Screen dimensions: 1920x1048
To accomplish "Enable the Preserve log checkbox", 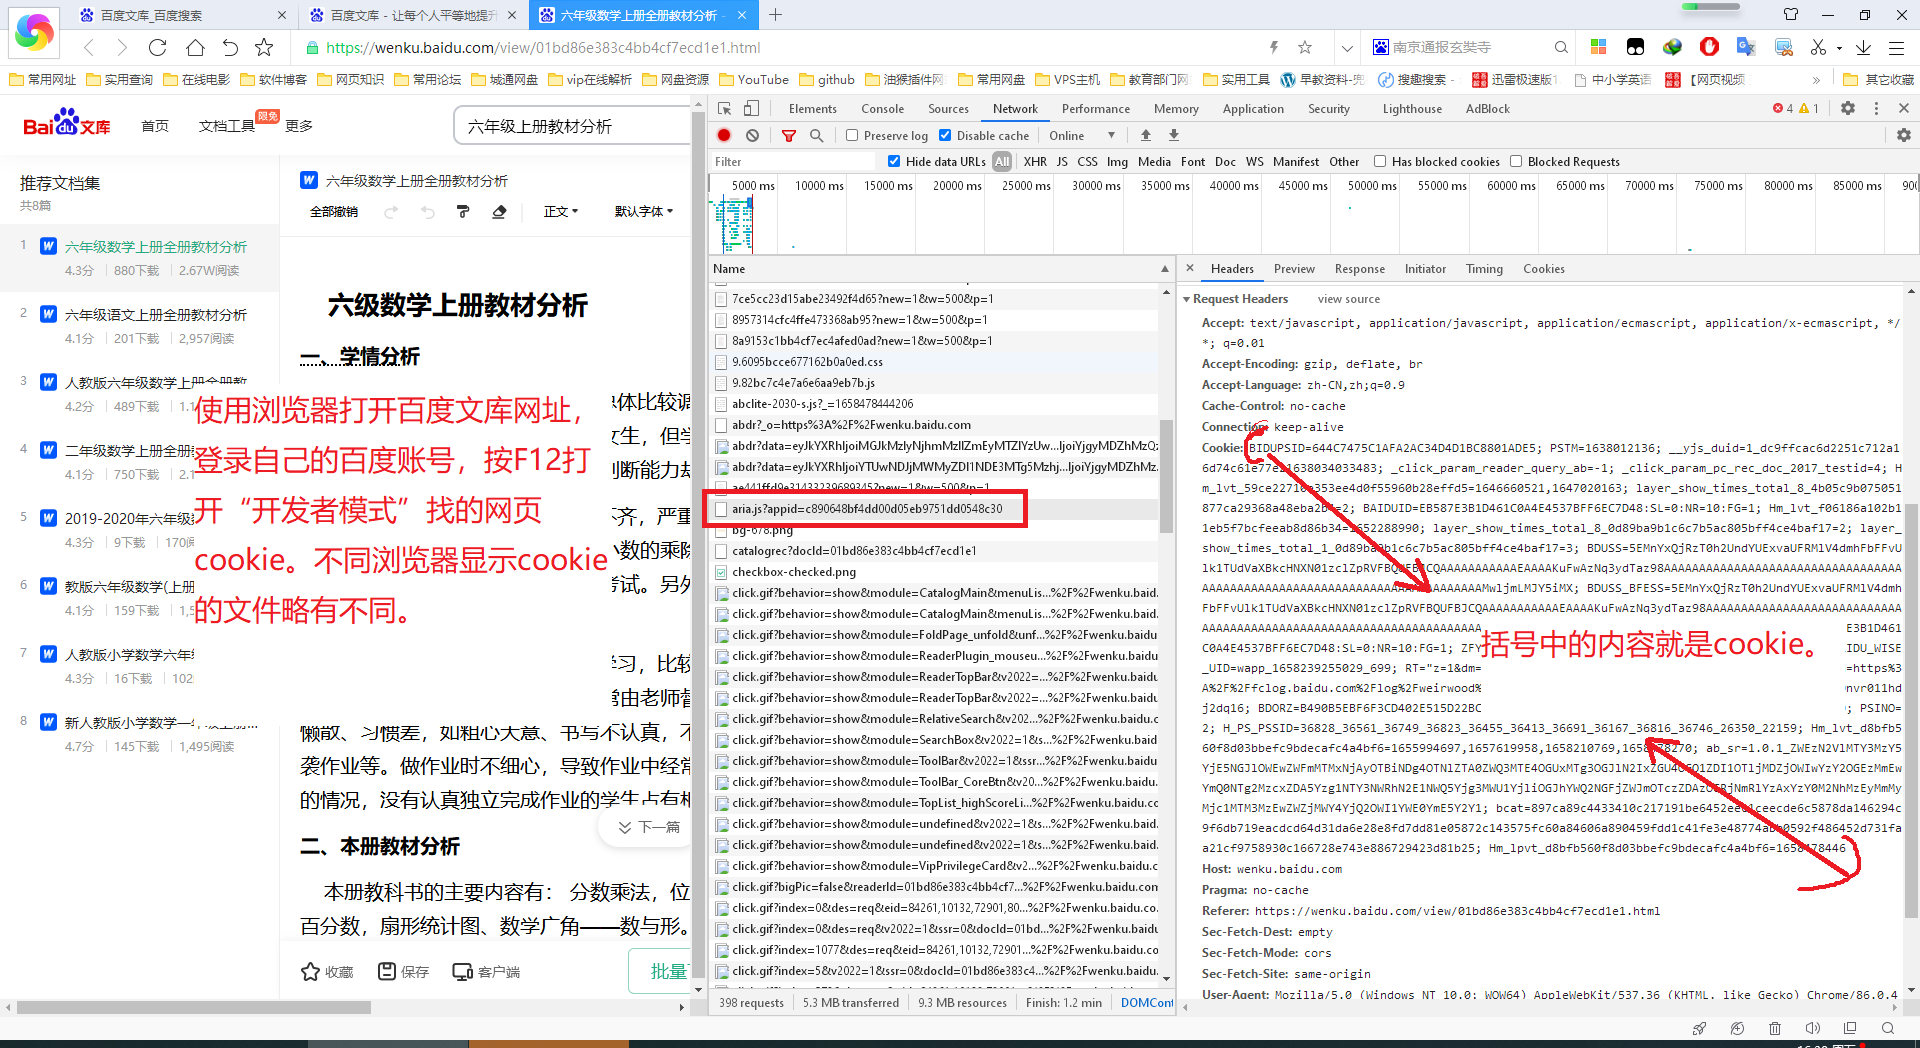I will coord(852,136).
